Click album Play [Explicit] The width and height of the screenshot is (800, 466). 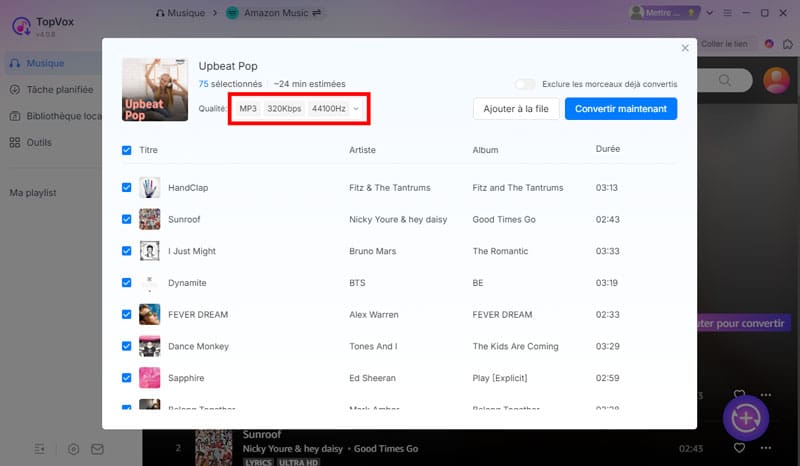(x=499, y=378)
